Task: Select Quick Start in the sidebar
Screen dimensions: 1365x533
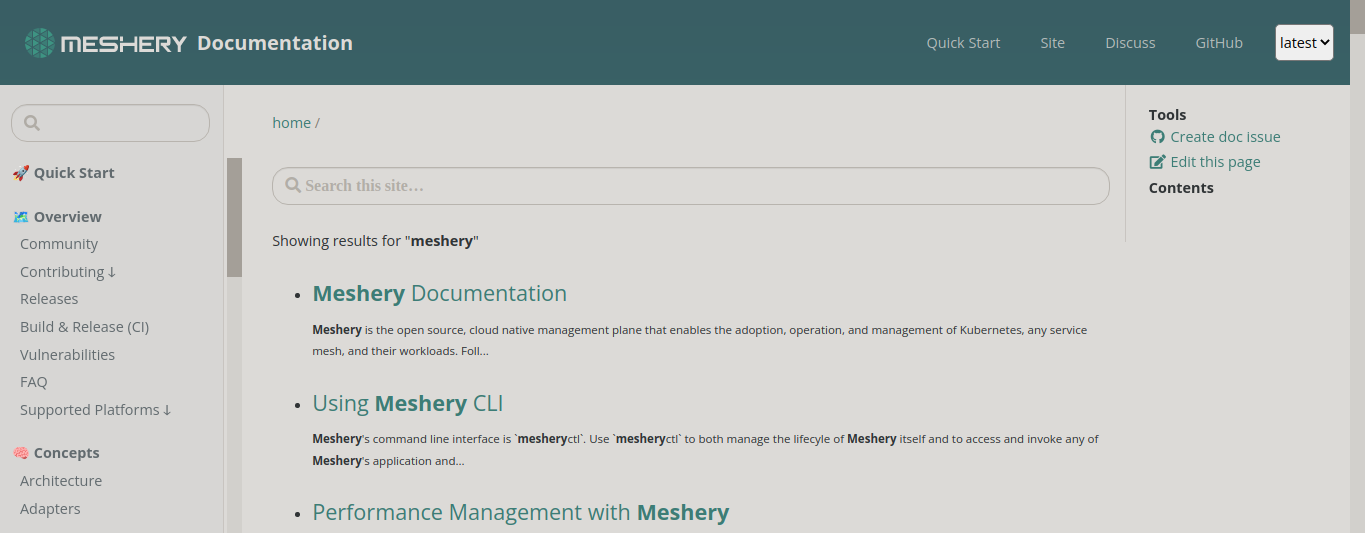Action: (x=74, y=173)
